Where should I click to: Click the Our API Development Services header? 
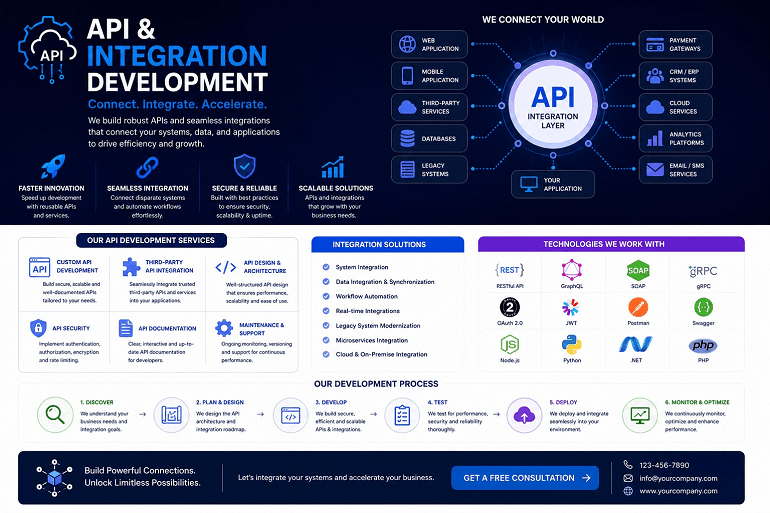[151, 240]
